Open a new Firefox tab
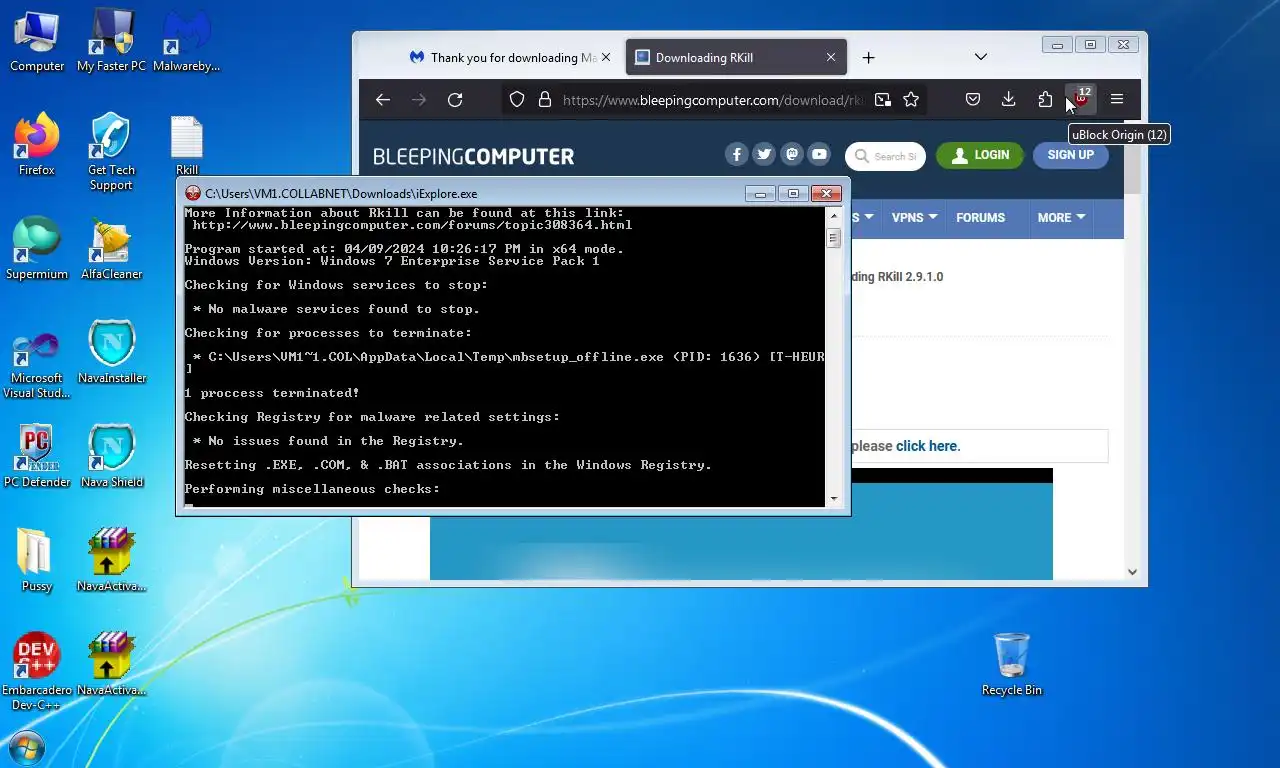 point(868,57)
